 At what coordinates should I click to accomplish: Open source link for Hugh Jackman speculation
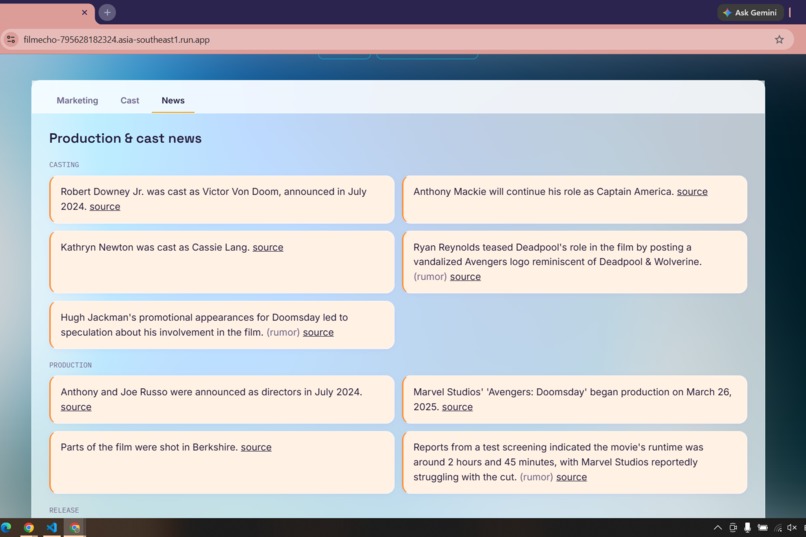[318, 332]
